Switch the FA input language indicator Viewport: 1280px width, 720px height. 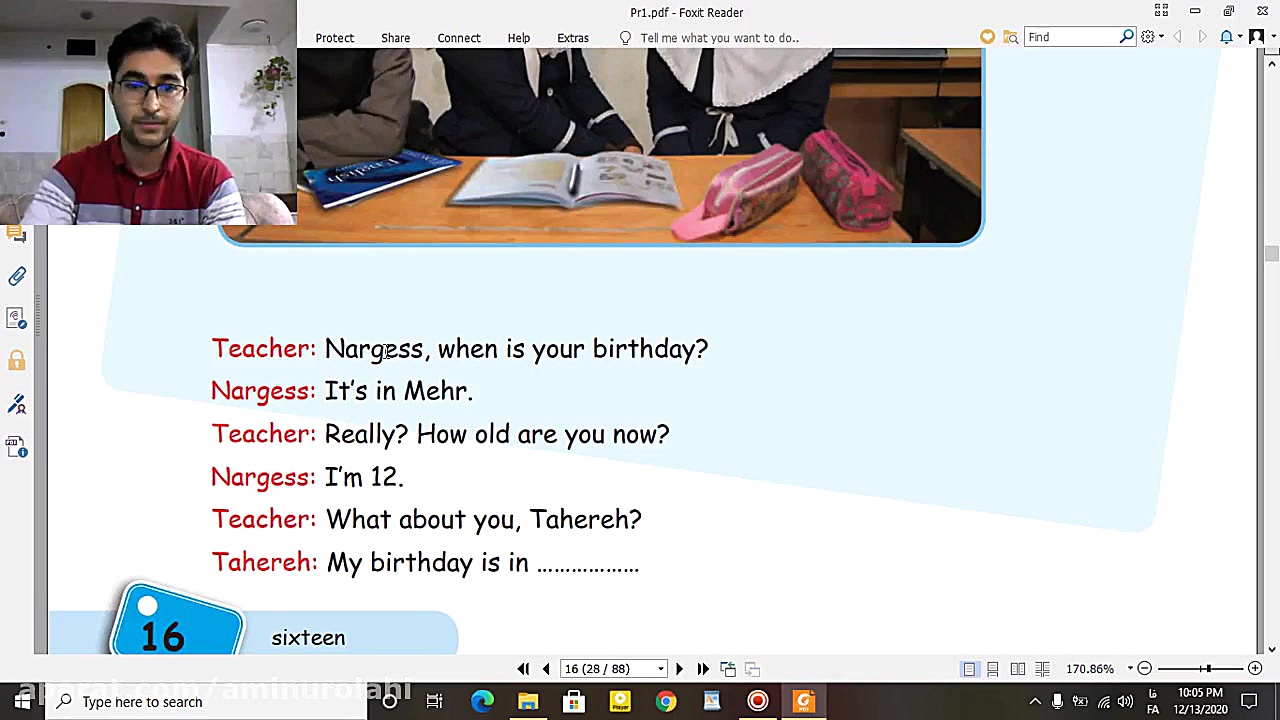point(1153,702)
